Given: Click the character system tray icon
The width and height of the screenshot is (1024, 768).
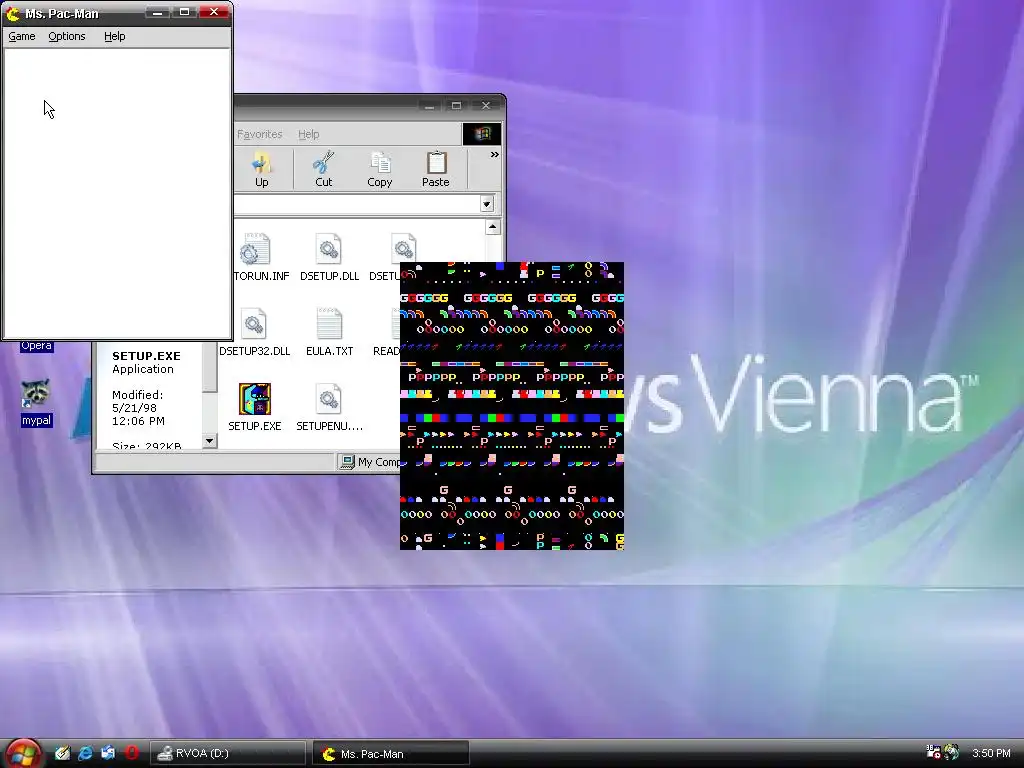Looking at the screenshot, I should (952, 752).
